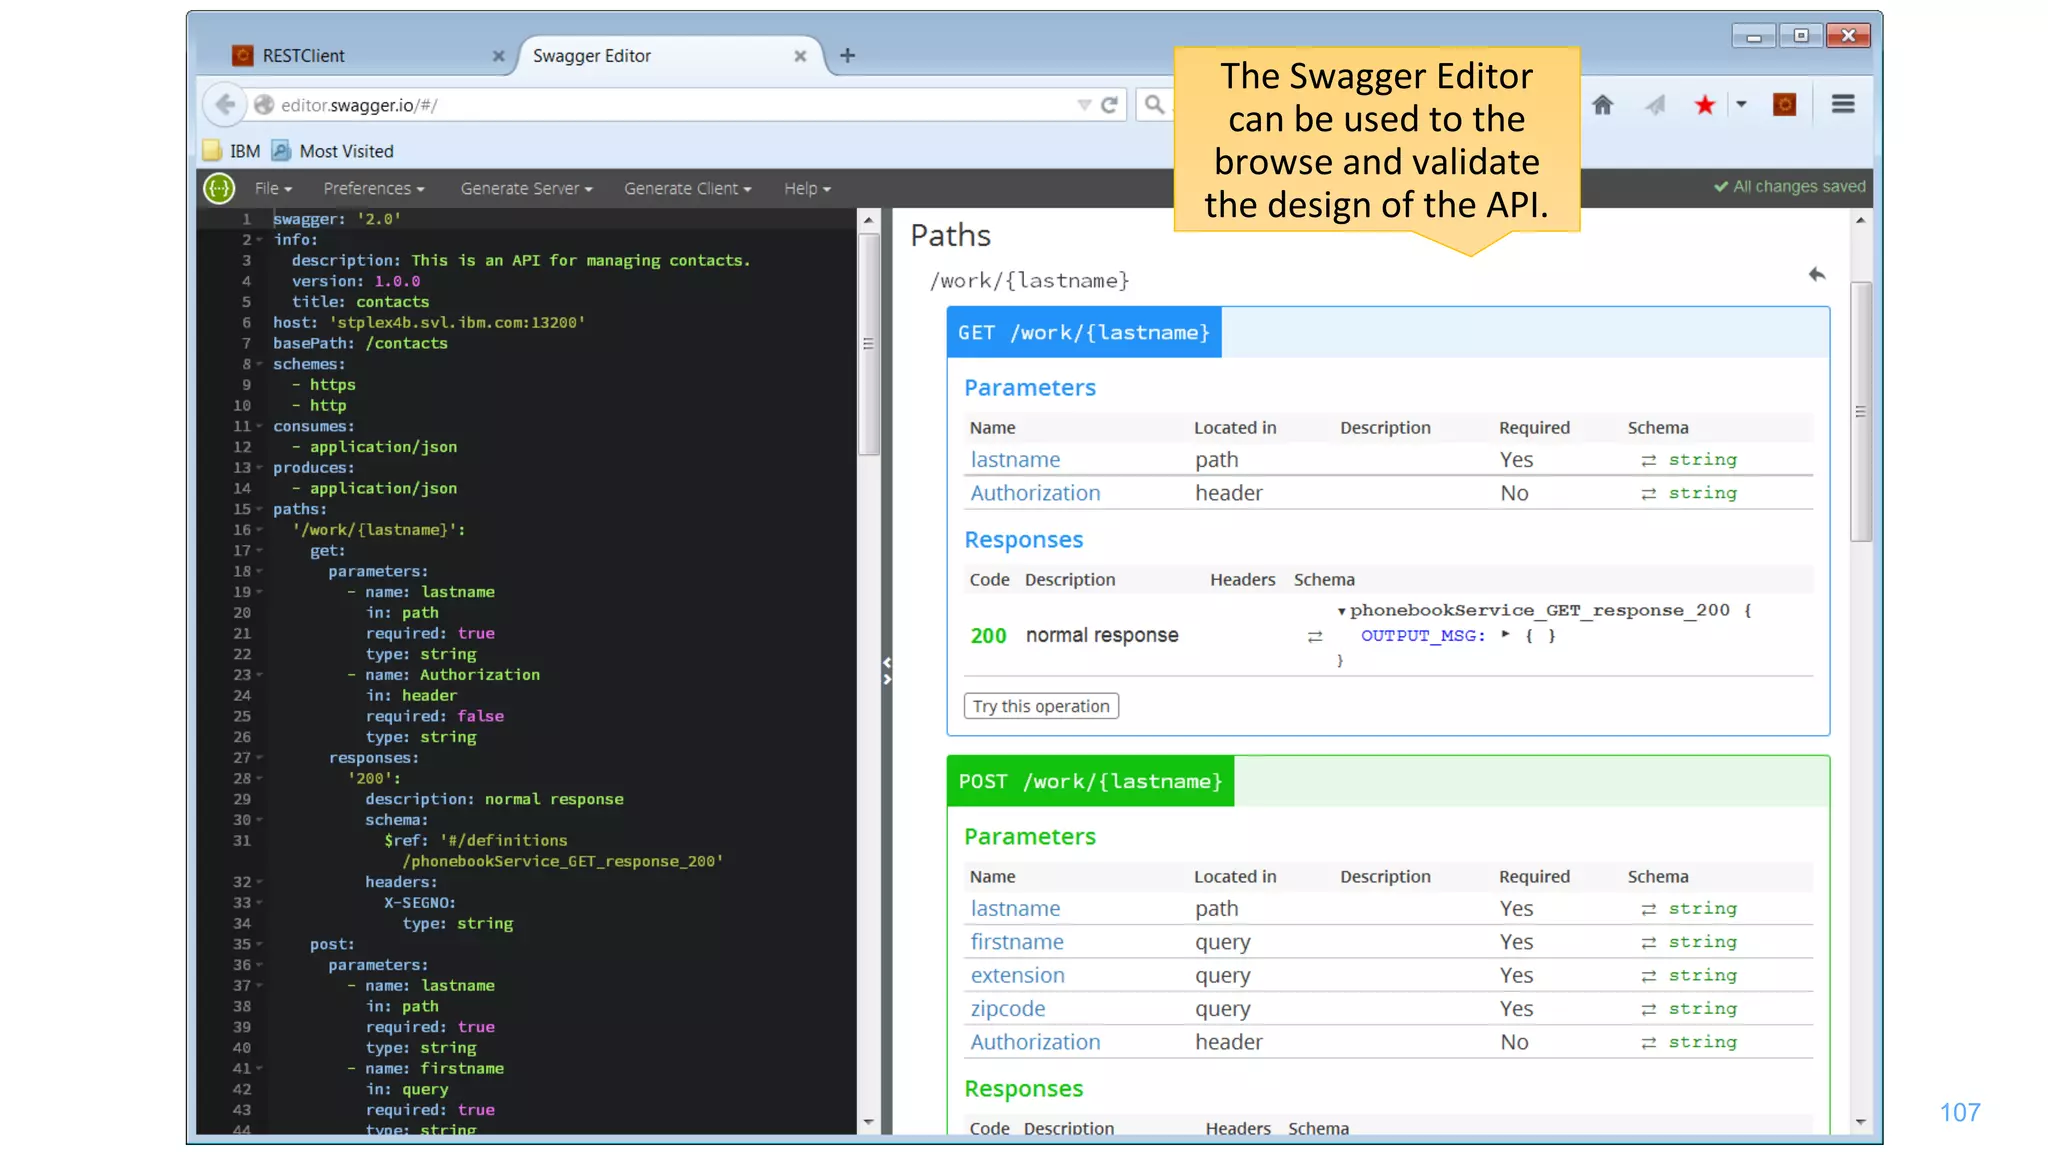2048x1152 pixels.
Task: Toggle schema view icon for POST firstname
Action: [1648, 943]
